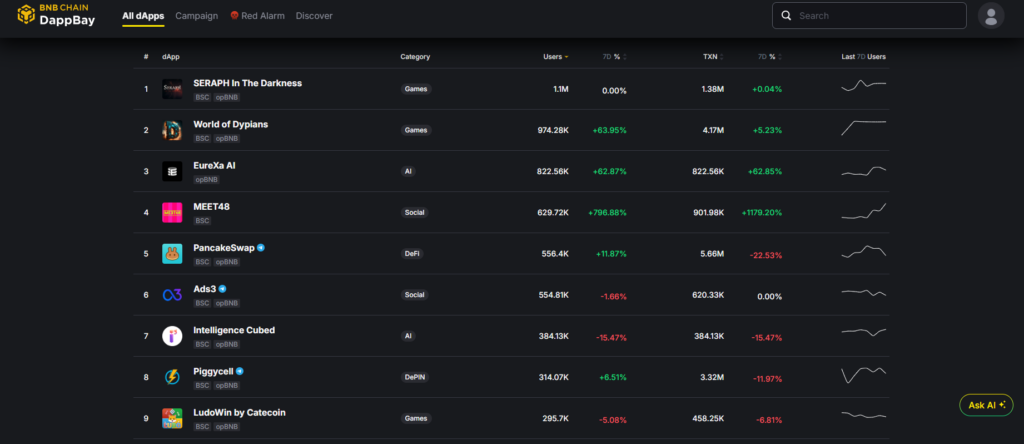Click the LudoWin by Catecoin icon
The width and height of the screenshot is (1024, 444).
172,418
